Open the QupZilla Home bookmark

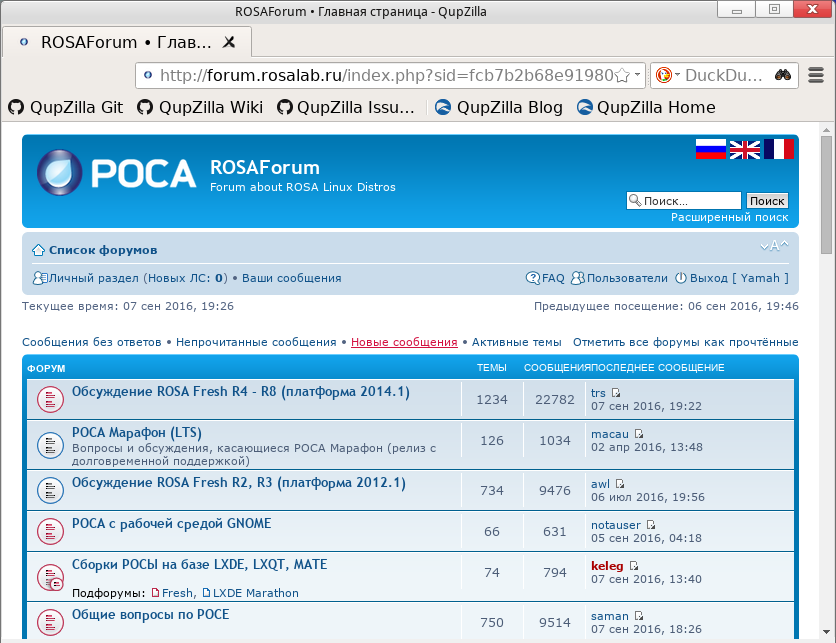coord(646,107)
